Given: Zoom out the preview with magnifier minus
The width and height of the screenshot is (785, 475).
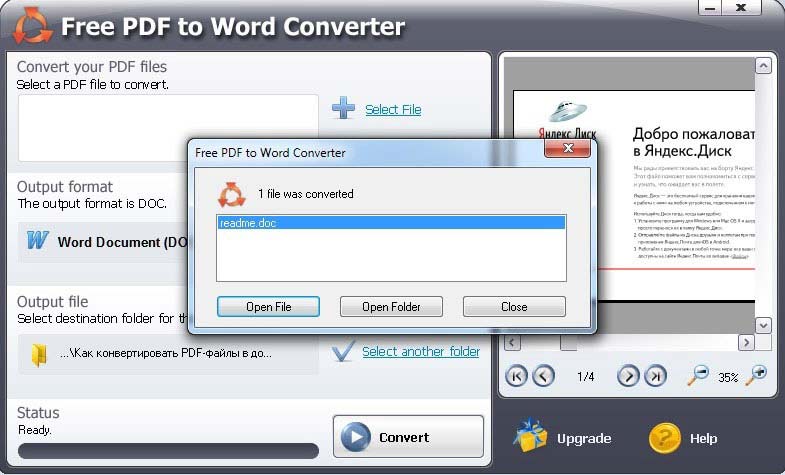Looking at the screenshot, I should [698, 375].
